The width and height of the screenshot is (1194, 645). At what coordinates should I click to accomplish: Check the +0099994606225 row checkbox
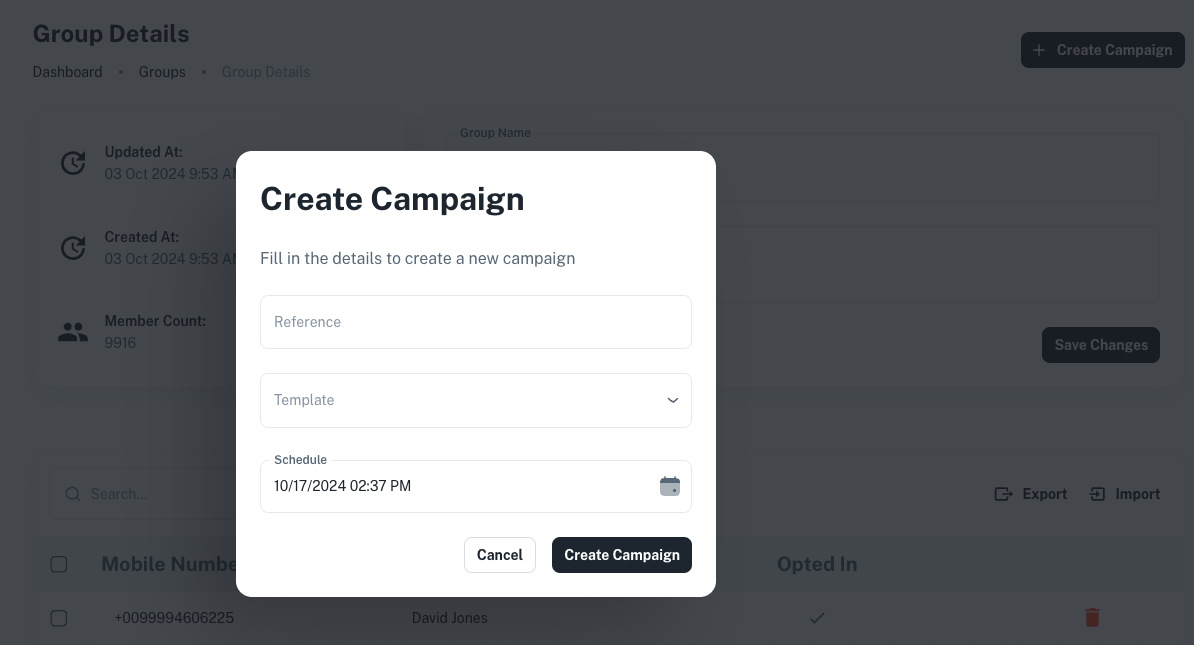[59, 618]
